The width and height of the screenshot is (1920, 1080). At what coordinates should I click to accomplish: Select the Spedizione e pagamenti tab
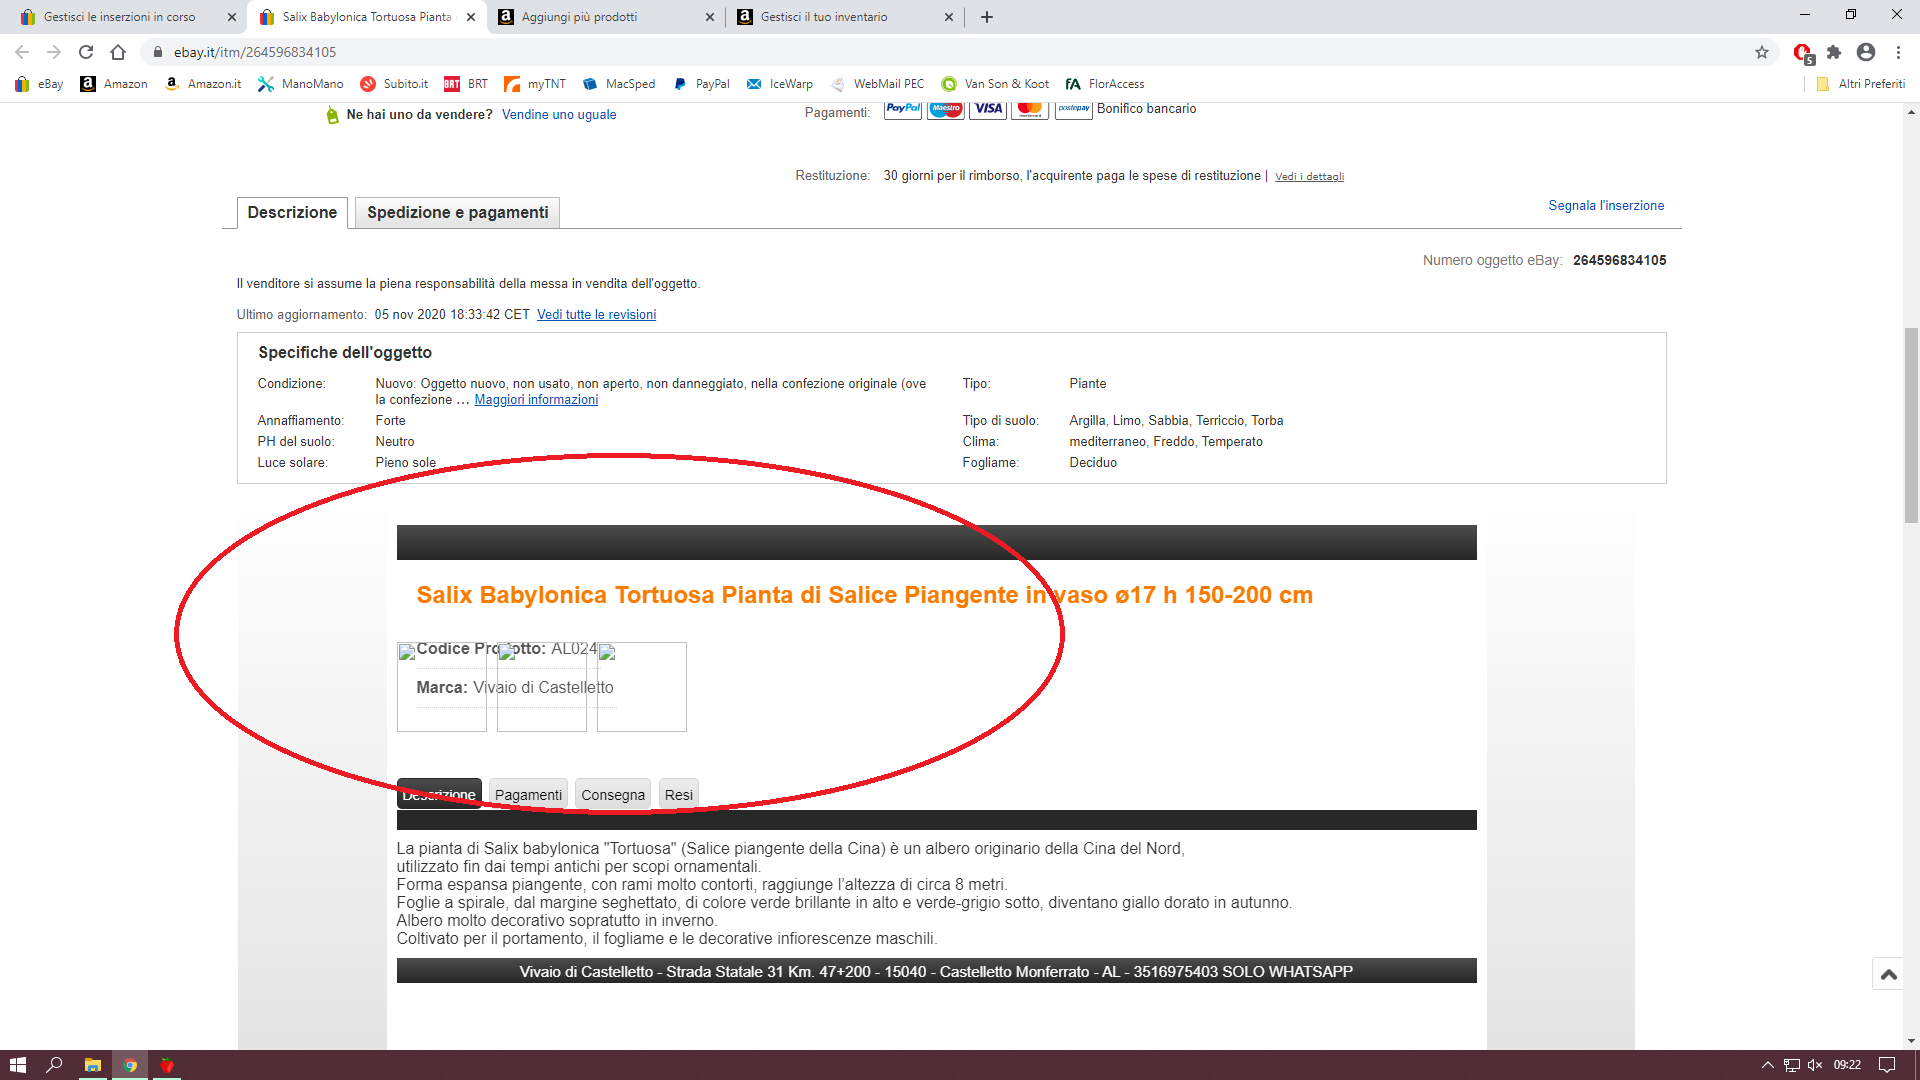[x=457, y=212]
